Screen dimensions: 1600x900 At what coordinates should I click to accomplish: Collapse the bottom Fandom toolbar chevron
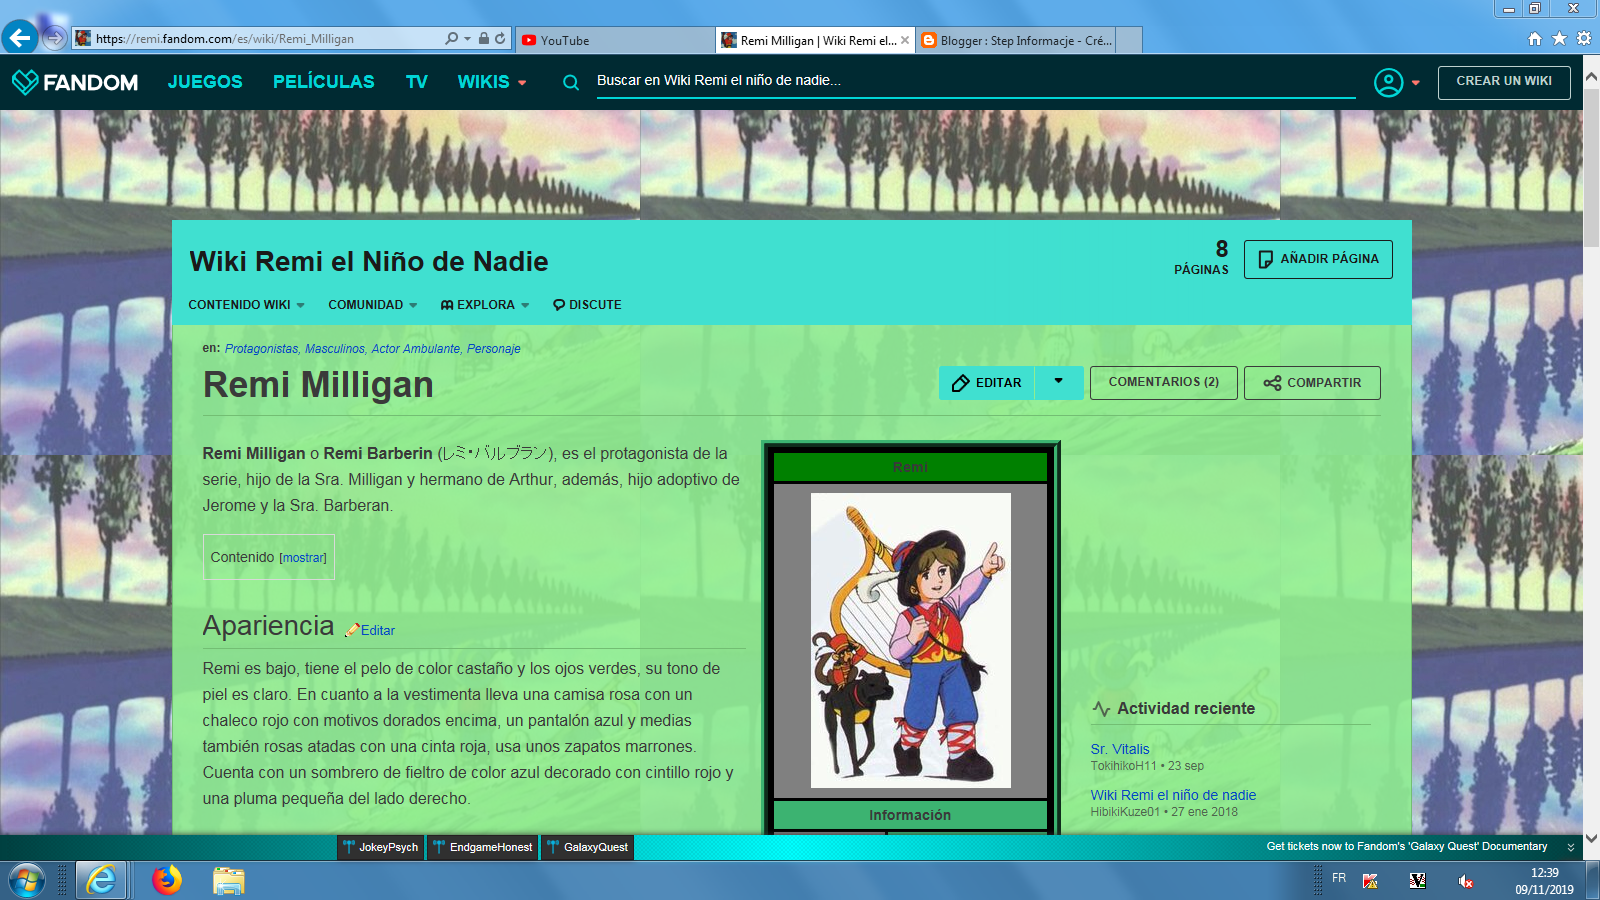point(1570,847)
